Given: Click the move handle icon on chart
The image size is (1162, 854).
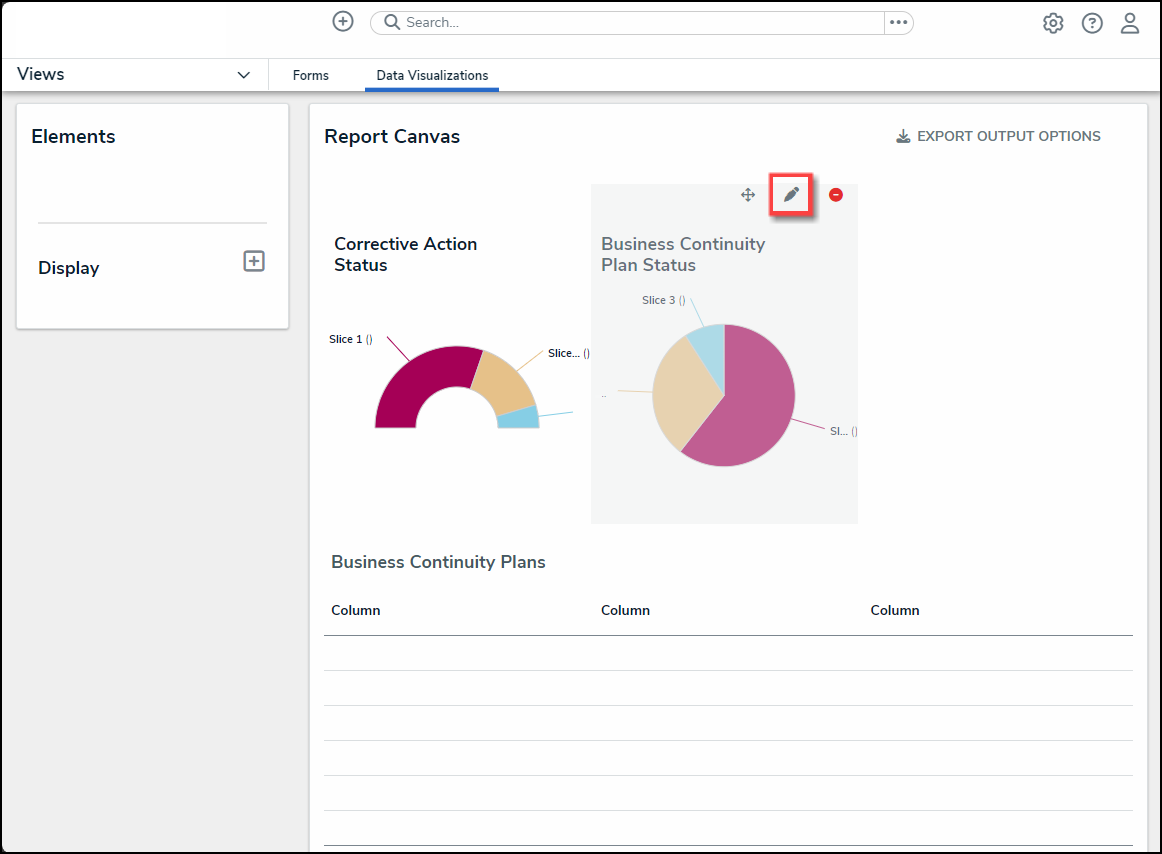Looking at the screenshot, I should (x=747, y=195).
